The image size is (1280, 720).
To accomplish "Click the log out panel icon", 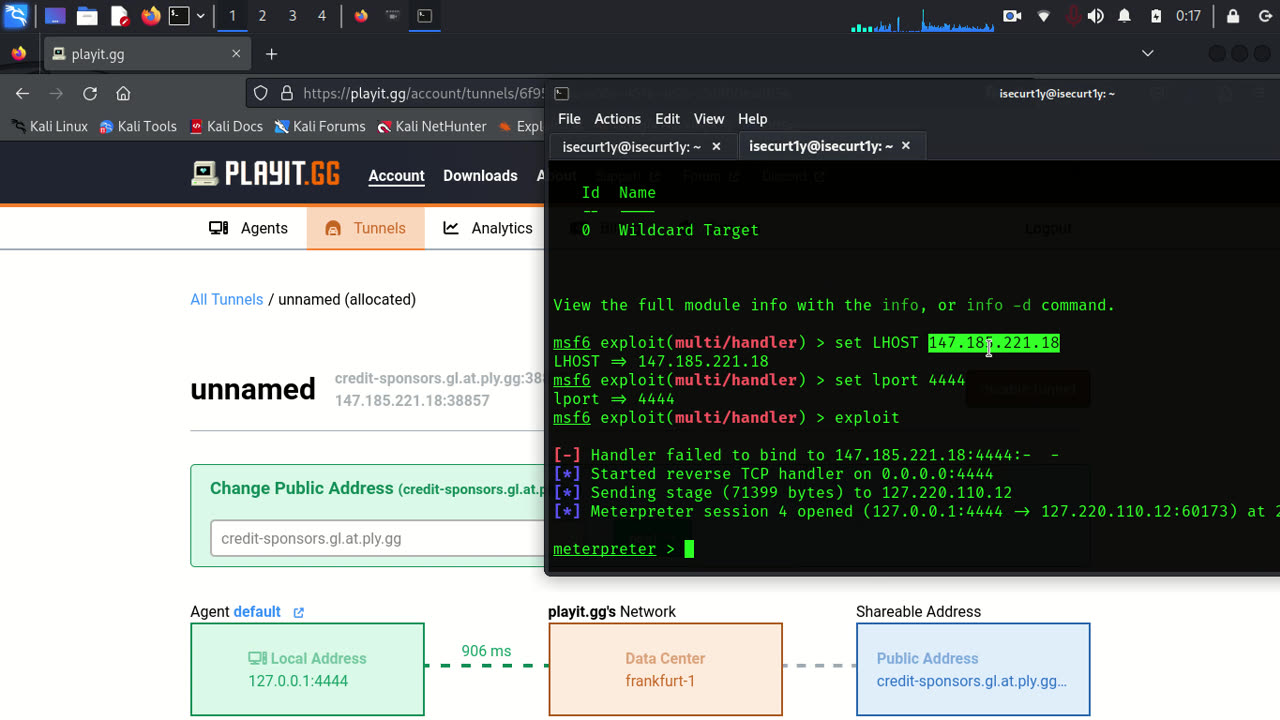I will (x=1263, y=16).
